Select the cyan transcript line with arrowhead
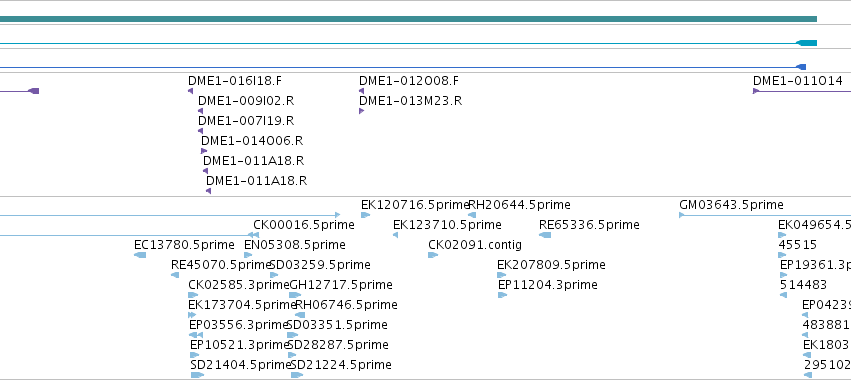This screenshot has width=851, height=380. point(408,43)
